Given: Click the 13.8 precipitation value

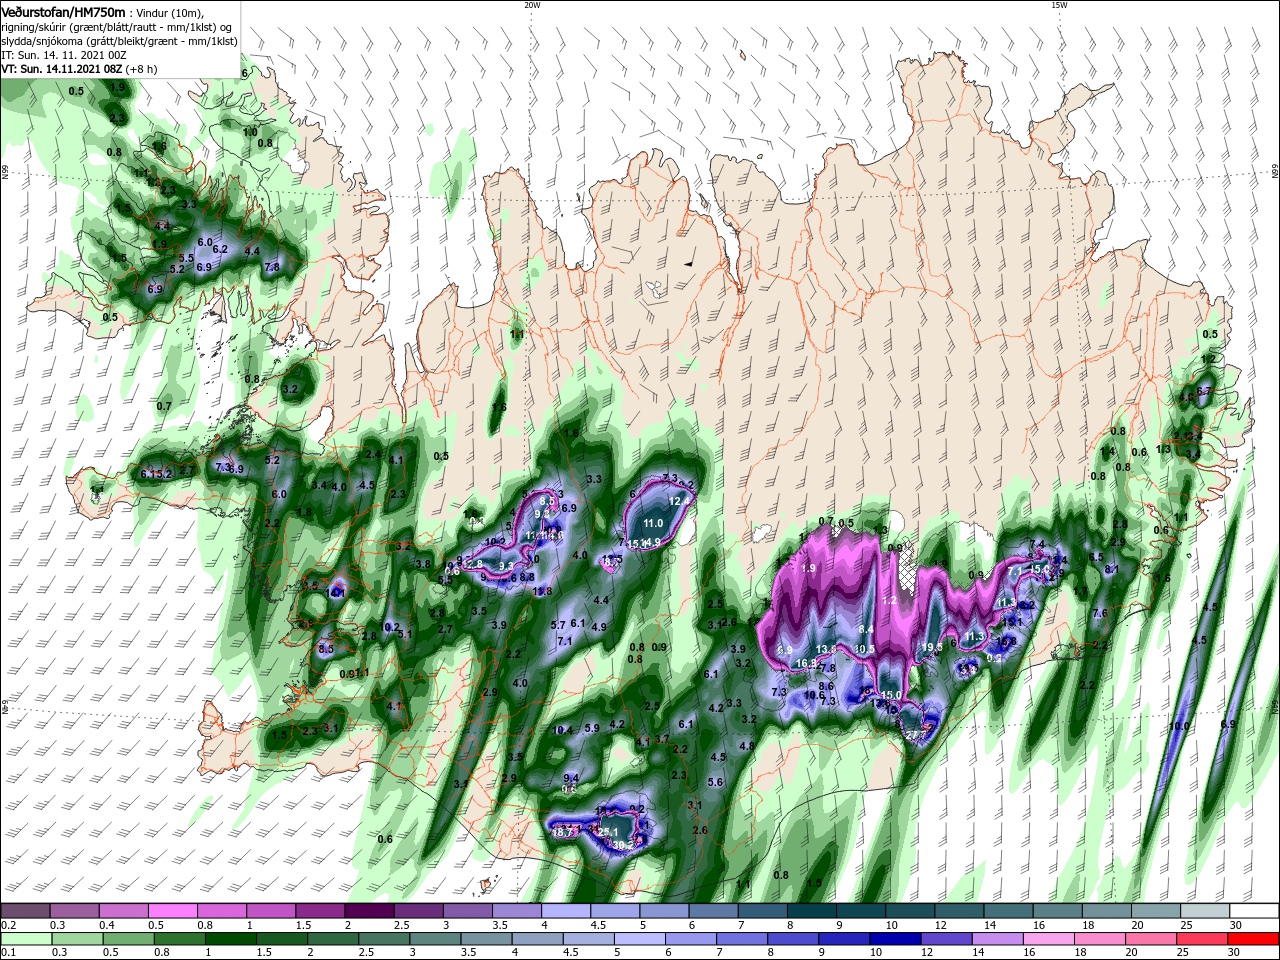Looking at the screenshot, I should tap(826, 649).
